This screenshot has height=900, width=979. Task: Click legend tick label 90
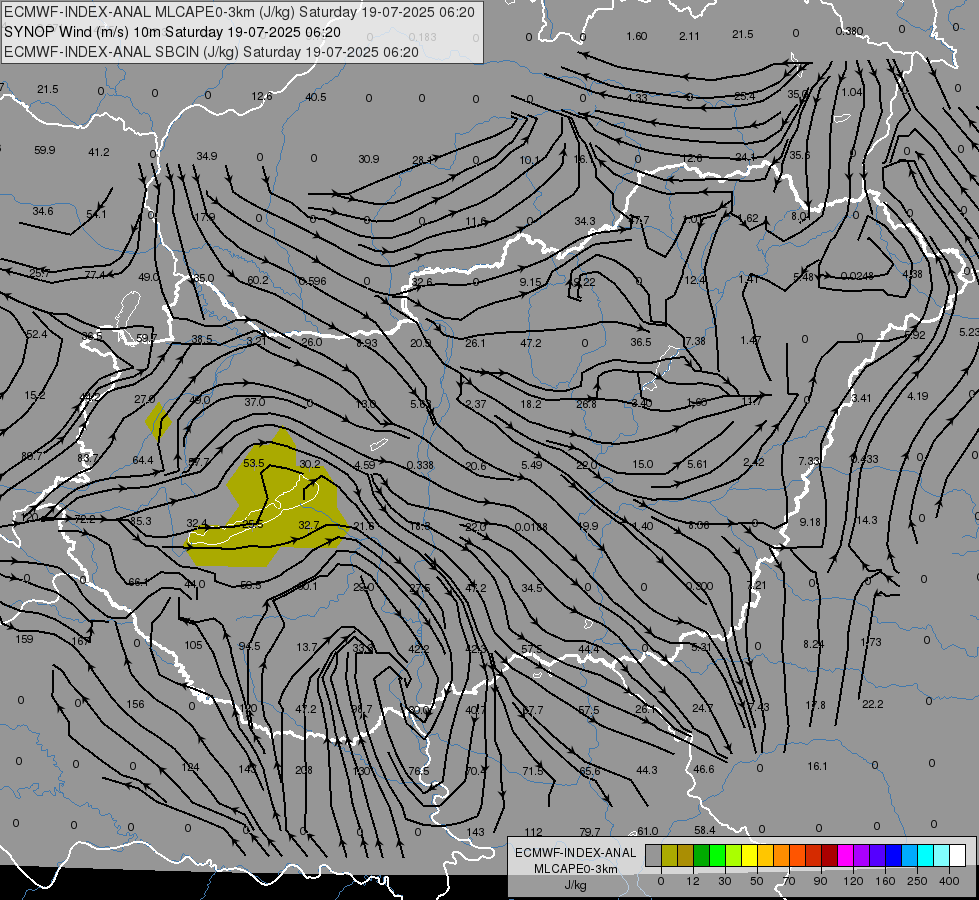pos(820,881)
